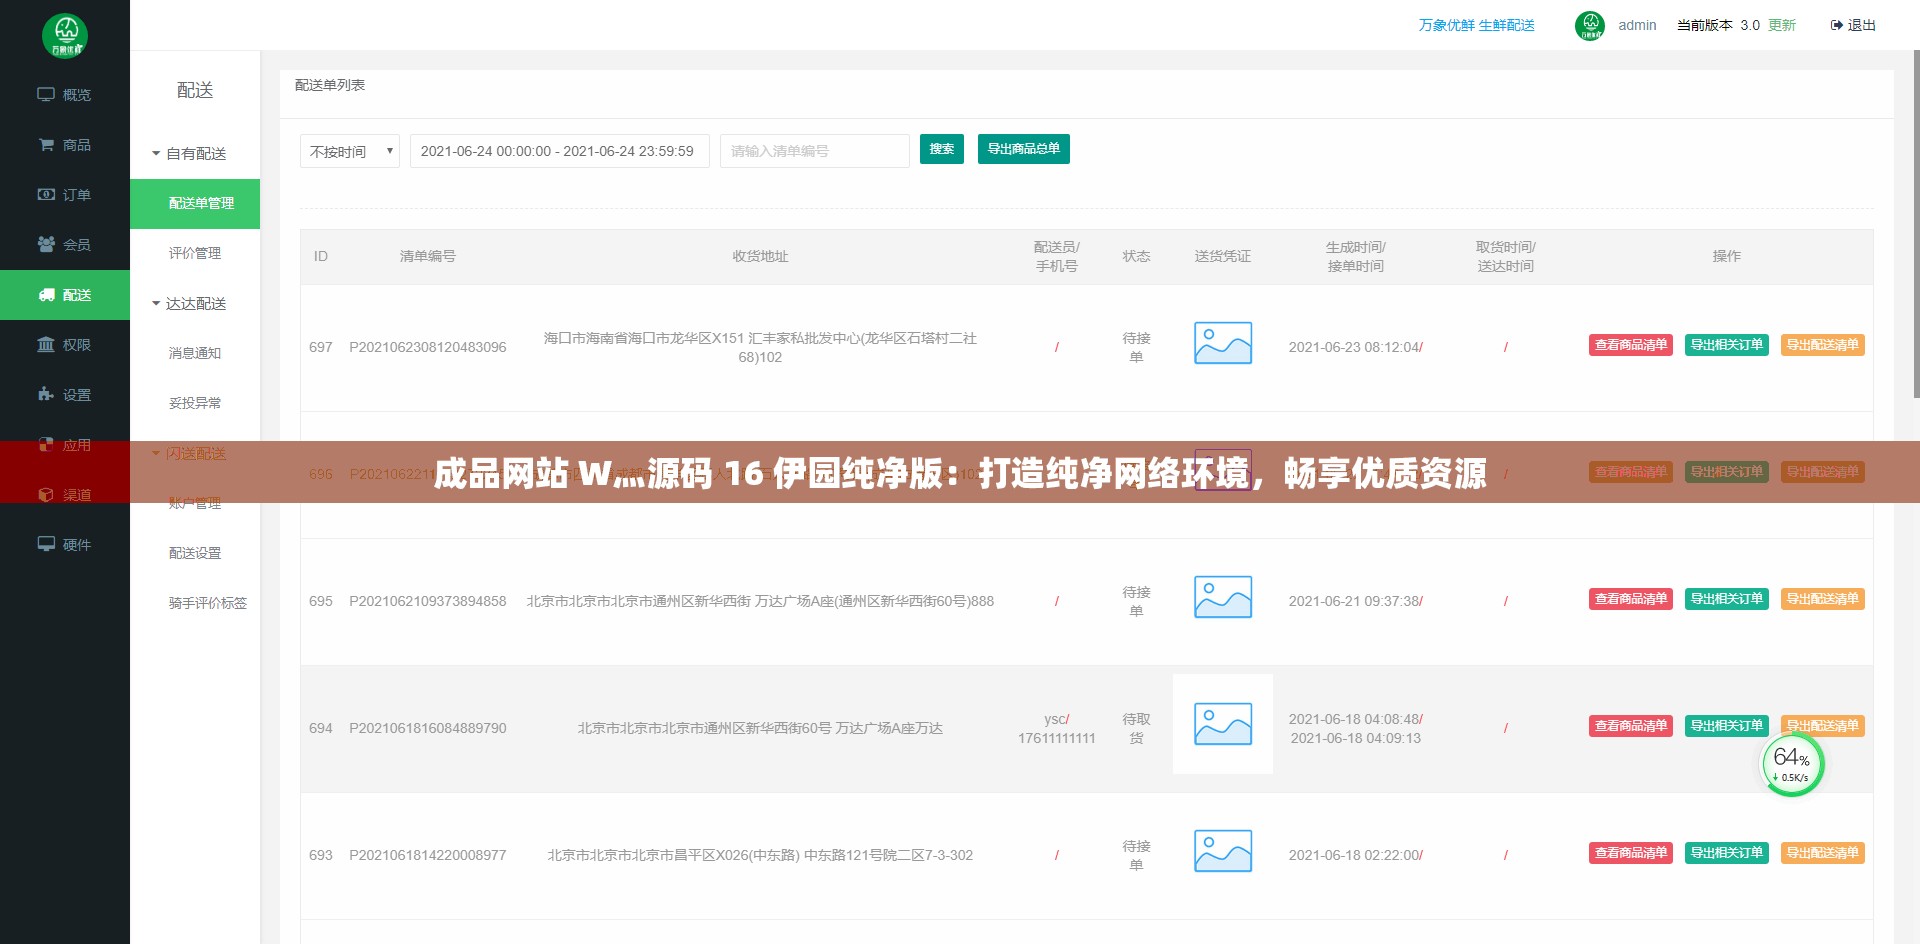Click order number P2021062308120483096

pos(428,347)
